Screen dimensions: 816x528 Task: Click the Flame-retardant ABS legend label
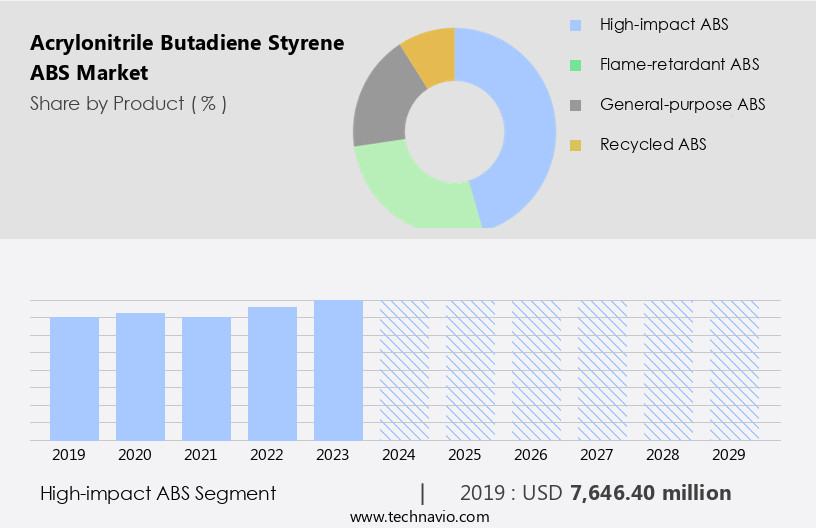679,65
